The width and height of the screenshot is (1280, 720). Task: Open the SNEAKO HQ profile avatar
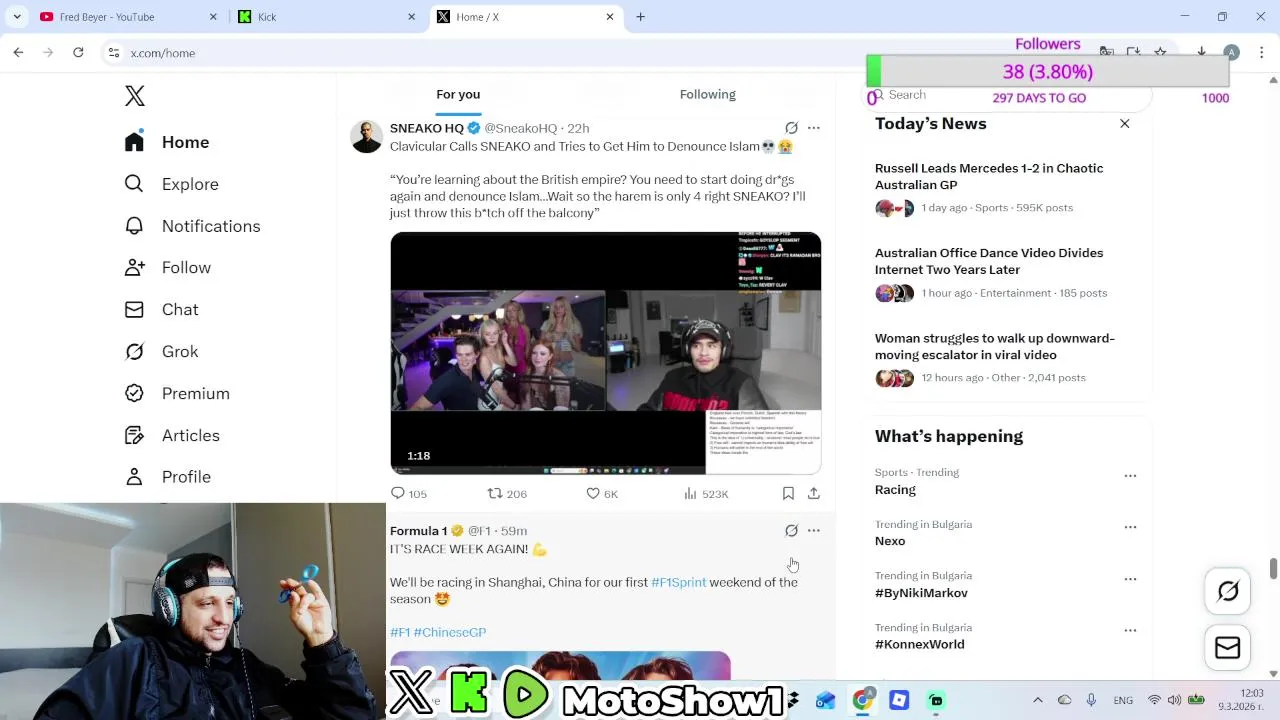[x=366, y=137]
